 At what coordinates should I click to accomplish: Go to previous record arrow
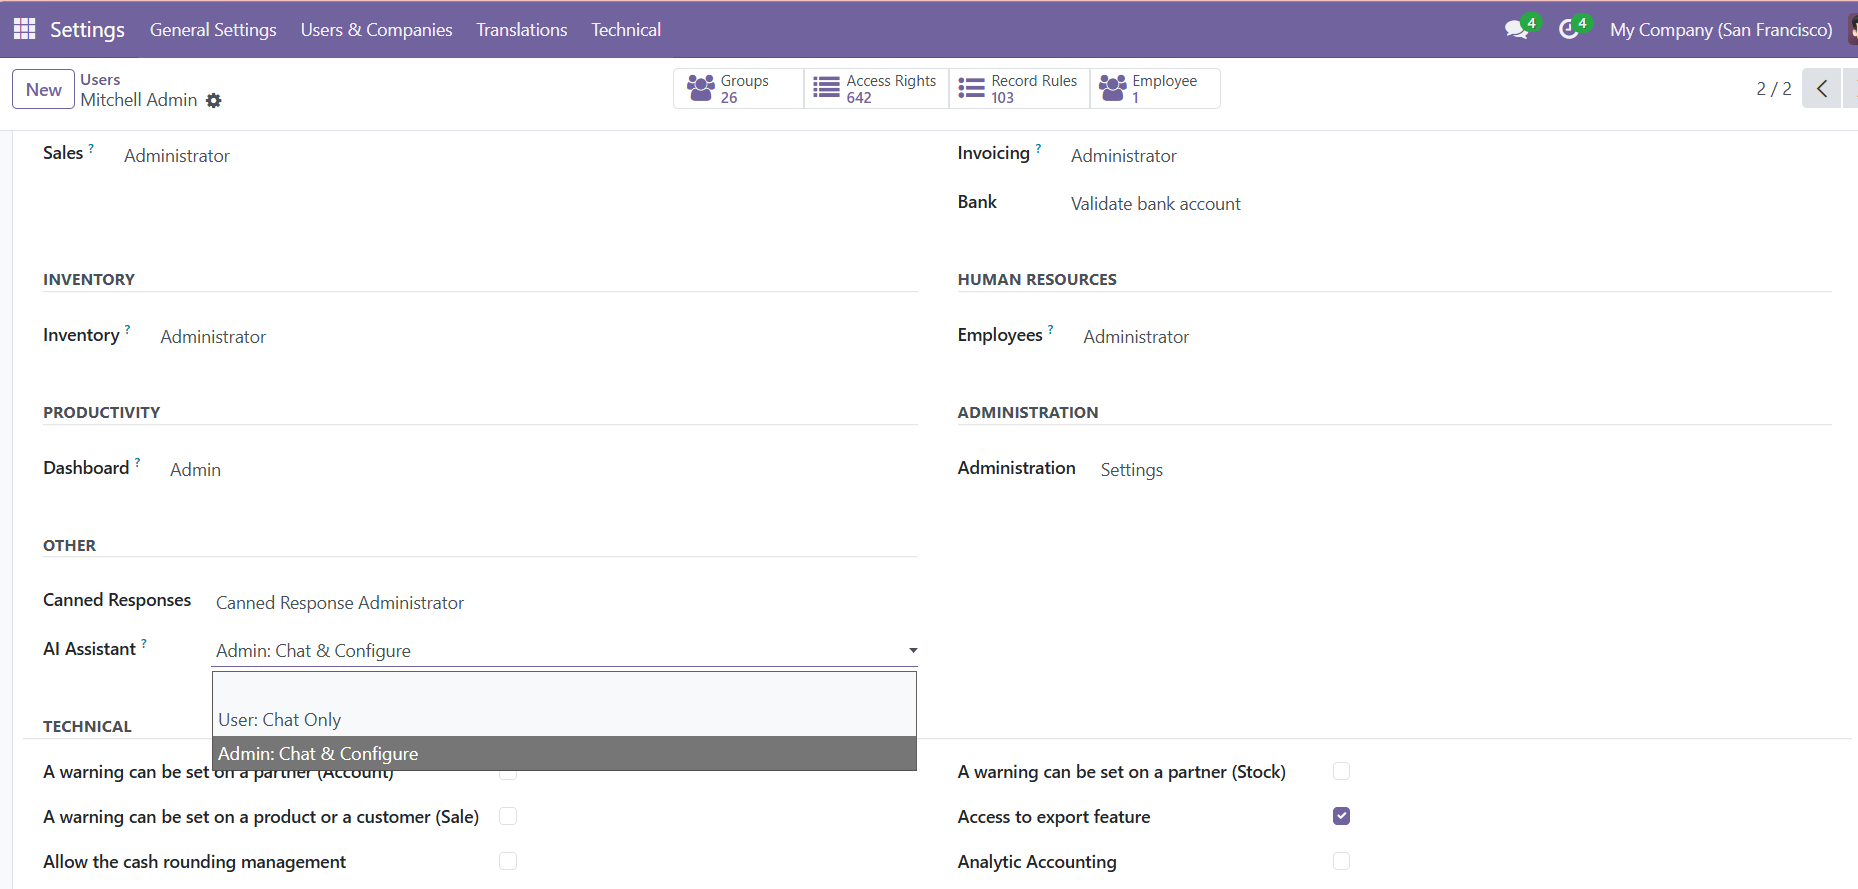pyautogui.click(x=1821, y=89)
